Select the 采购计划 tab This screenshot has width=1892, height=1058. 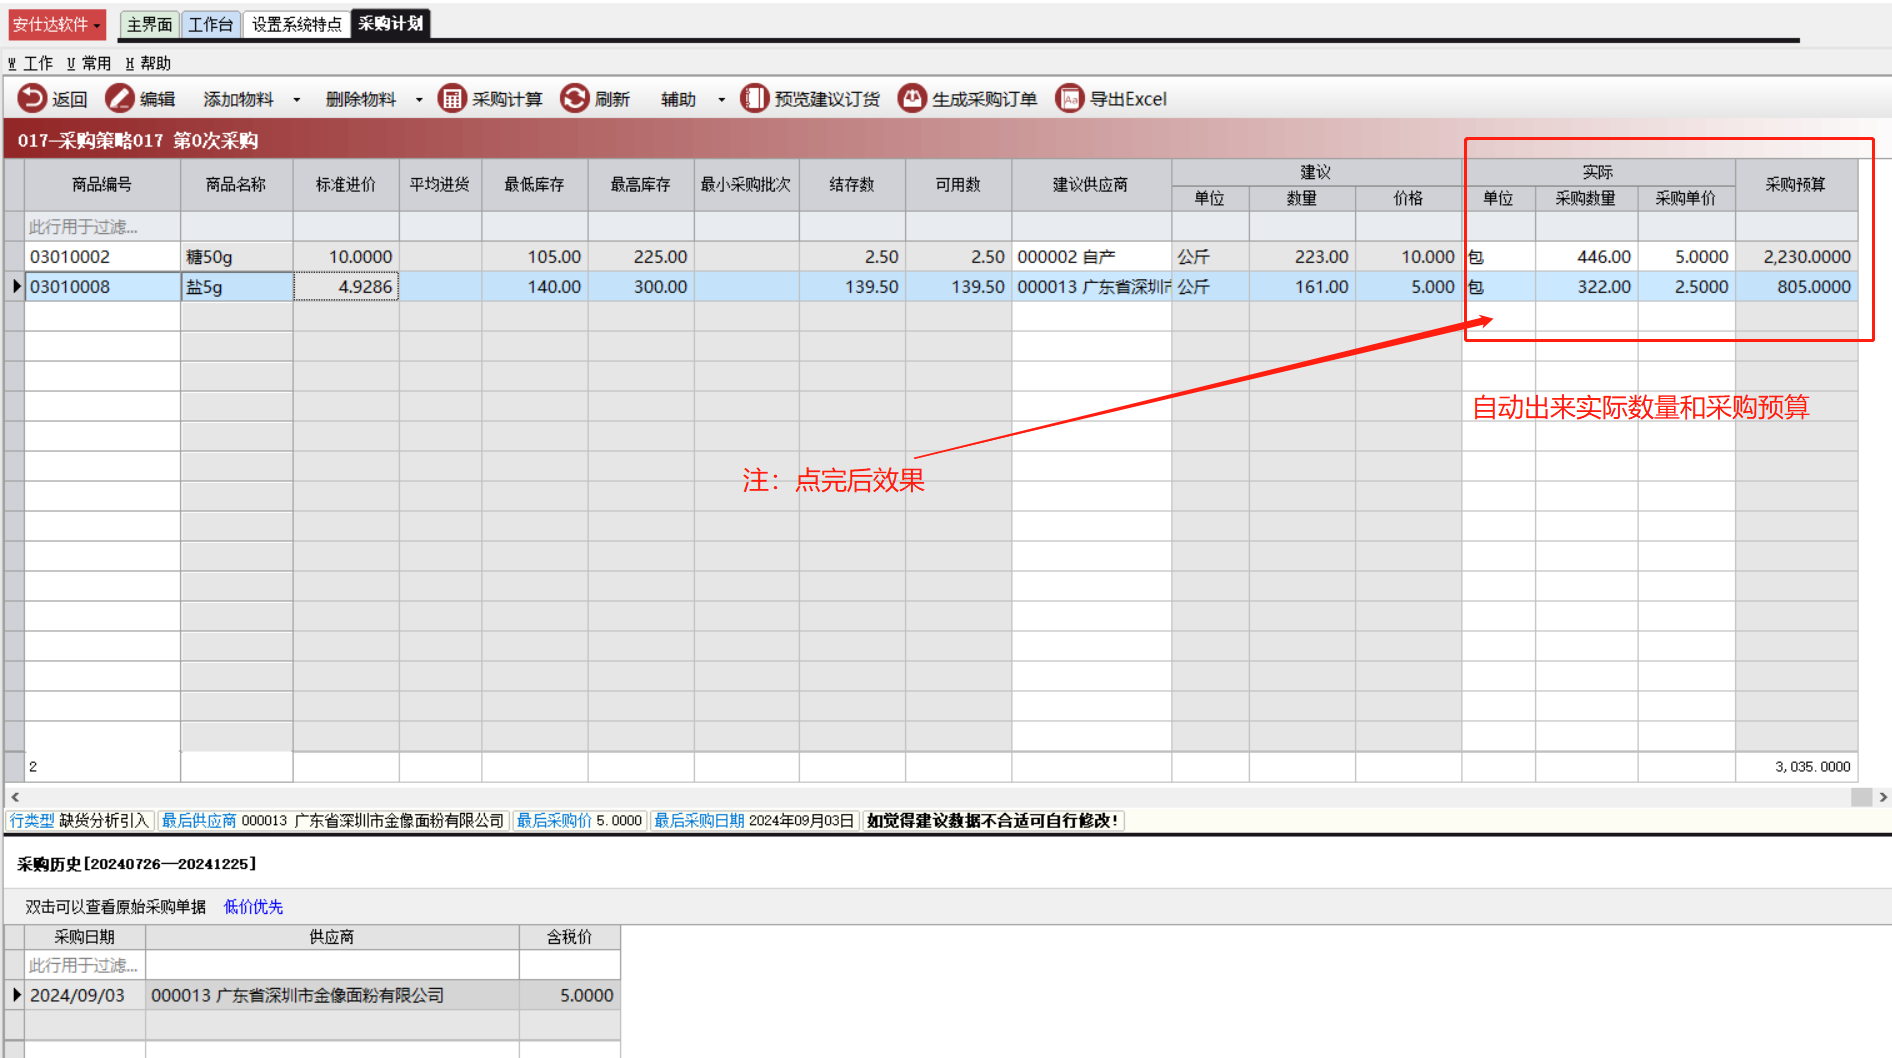tap(391, 23)
